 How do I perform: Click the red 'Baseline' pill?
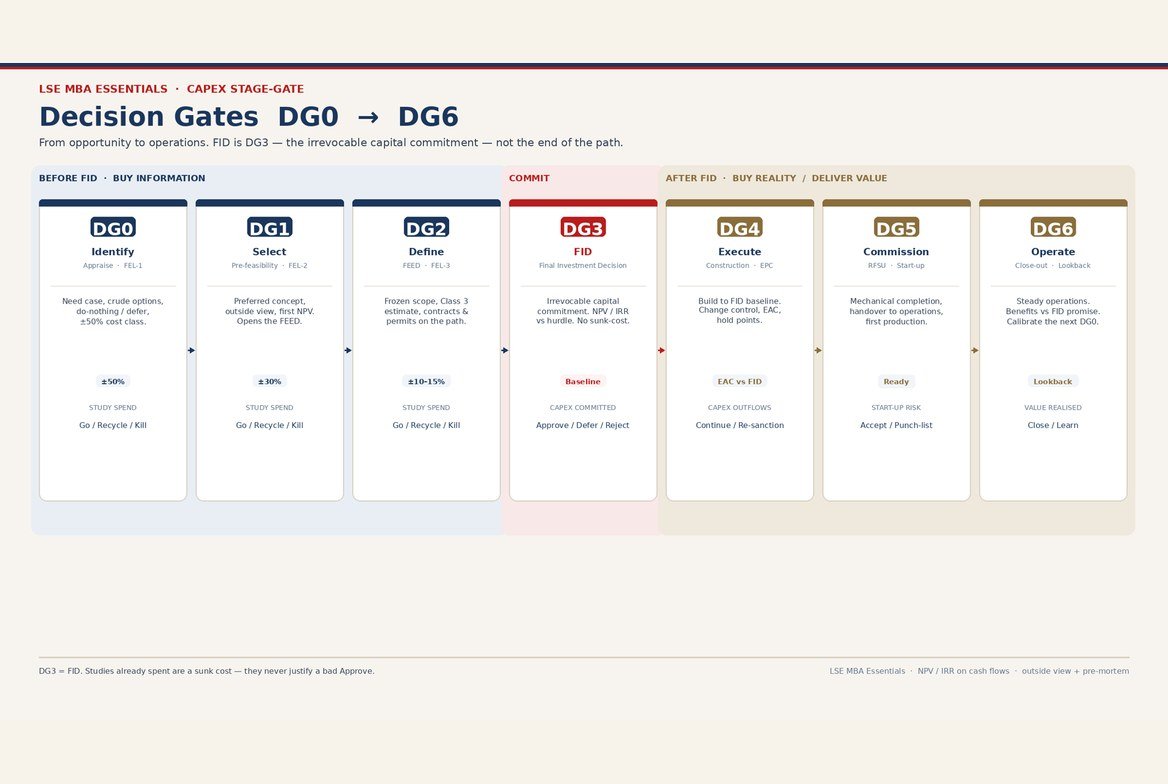tap(583, 382)
